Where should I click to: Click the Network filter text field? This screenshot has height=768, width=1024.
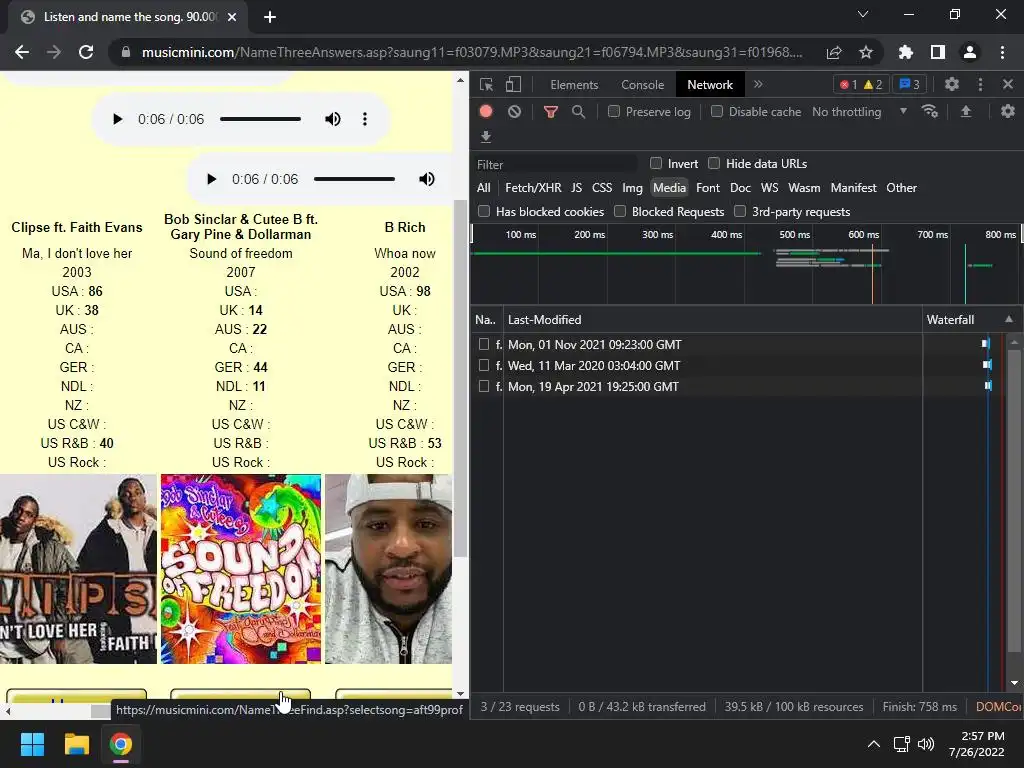[x=555, y=165]
